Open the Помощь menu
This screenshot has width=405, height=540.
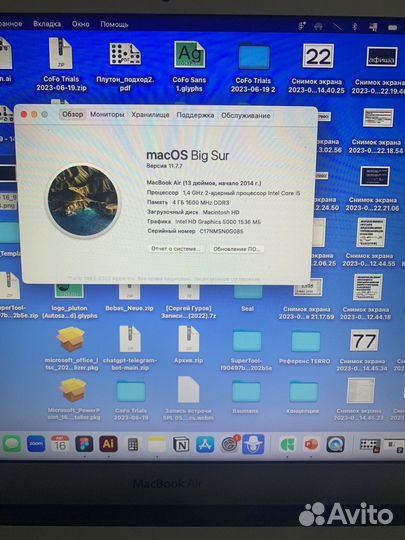pos(114,24)
